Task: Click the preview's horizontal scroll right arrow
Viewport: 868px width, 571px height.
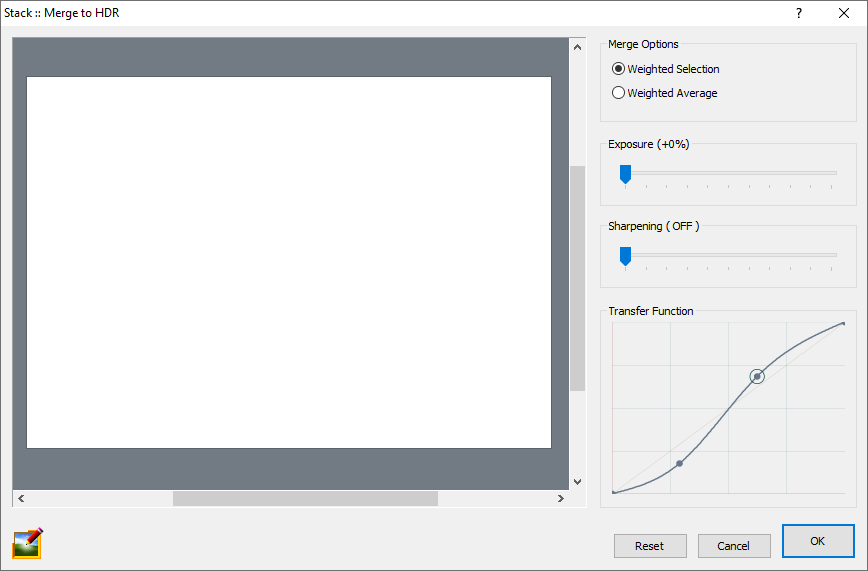Action: 560,498
